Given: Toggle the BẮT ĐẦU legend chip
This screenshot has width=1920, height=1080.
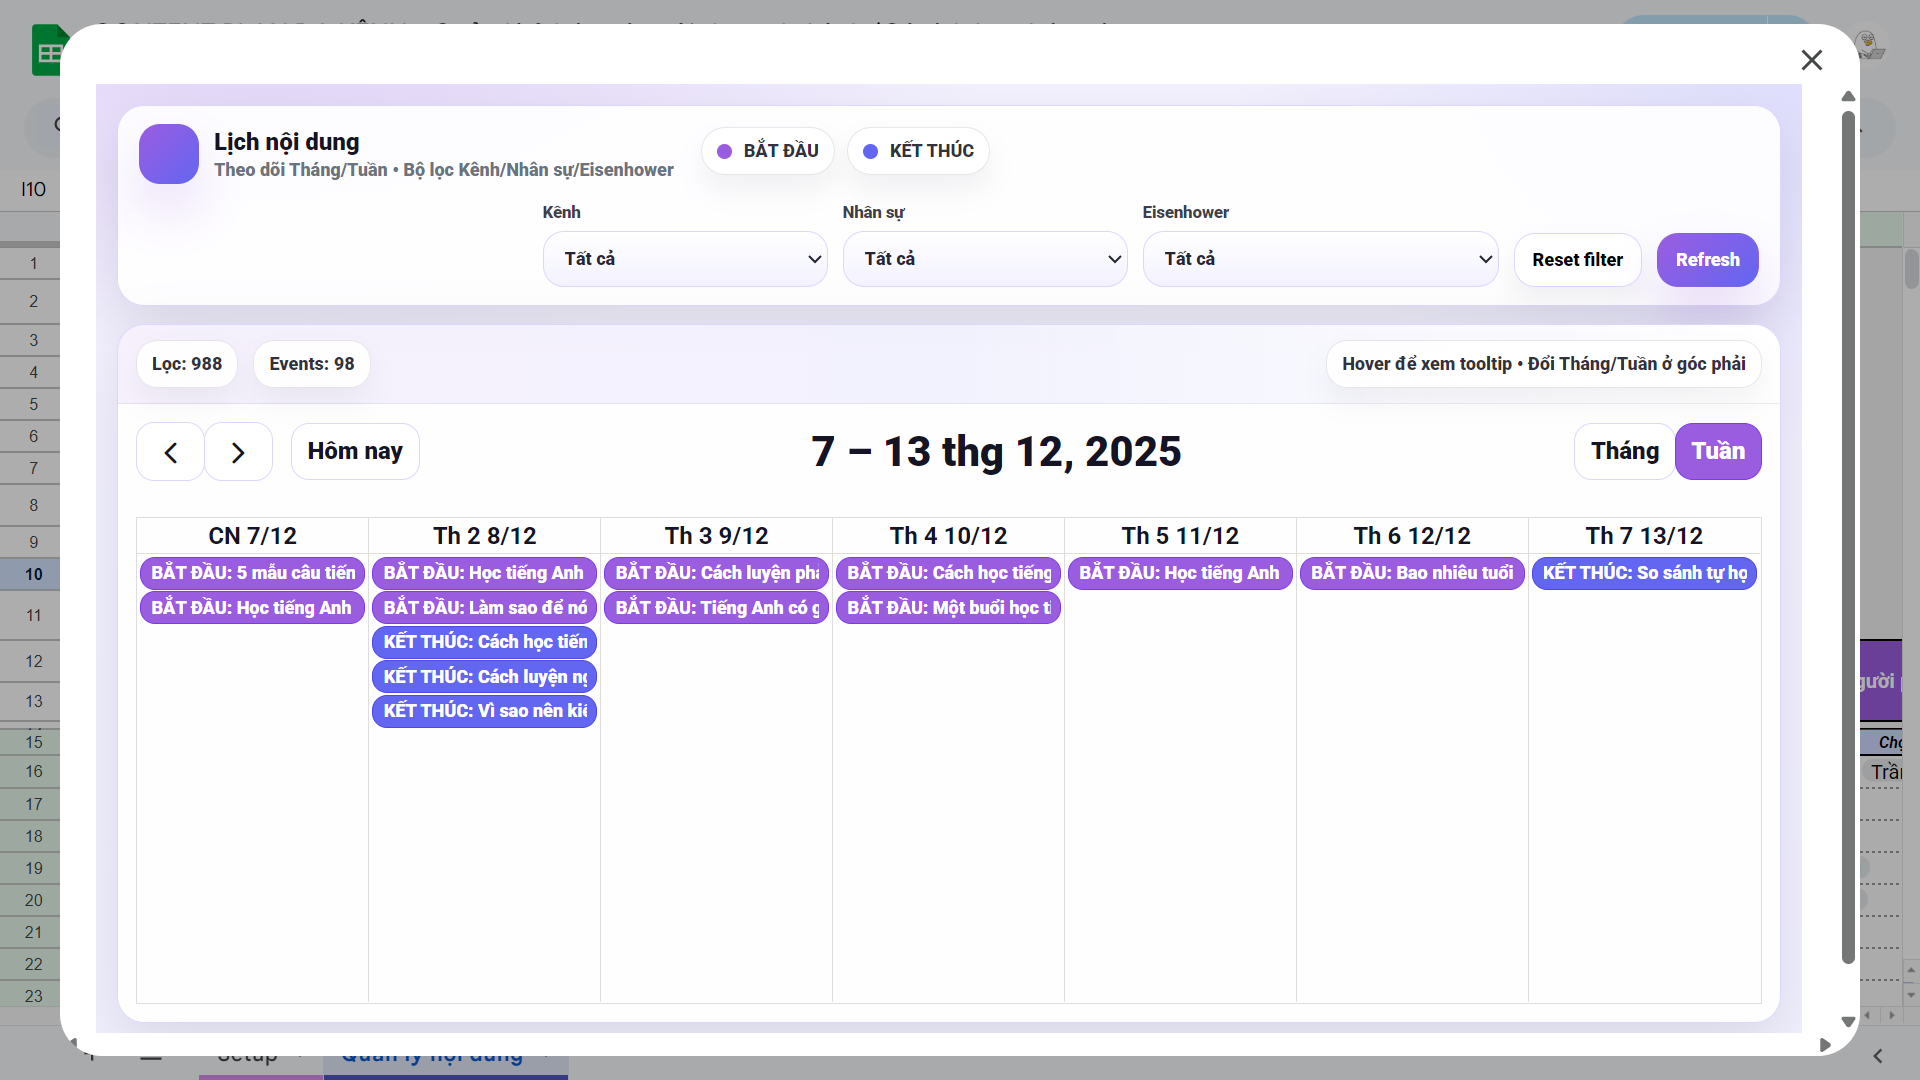Looking at the screenshot, I should pos(768,151).
